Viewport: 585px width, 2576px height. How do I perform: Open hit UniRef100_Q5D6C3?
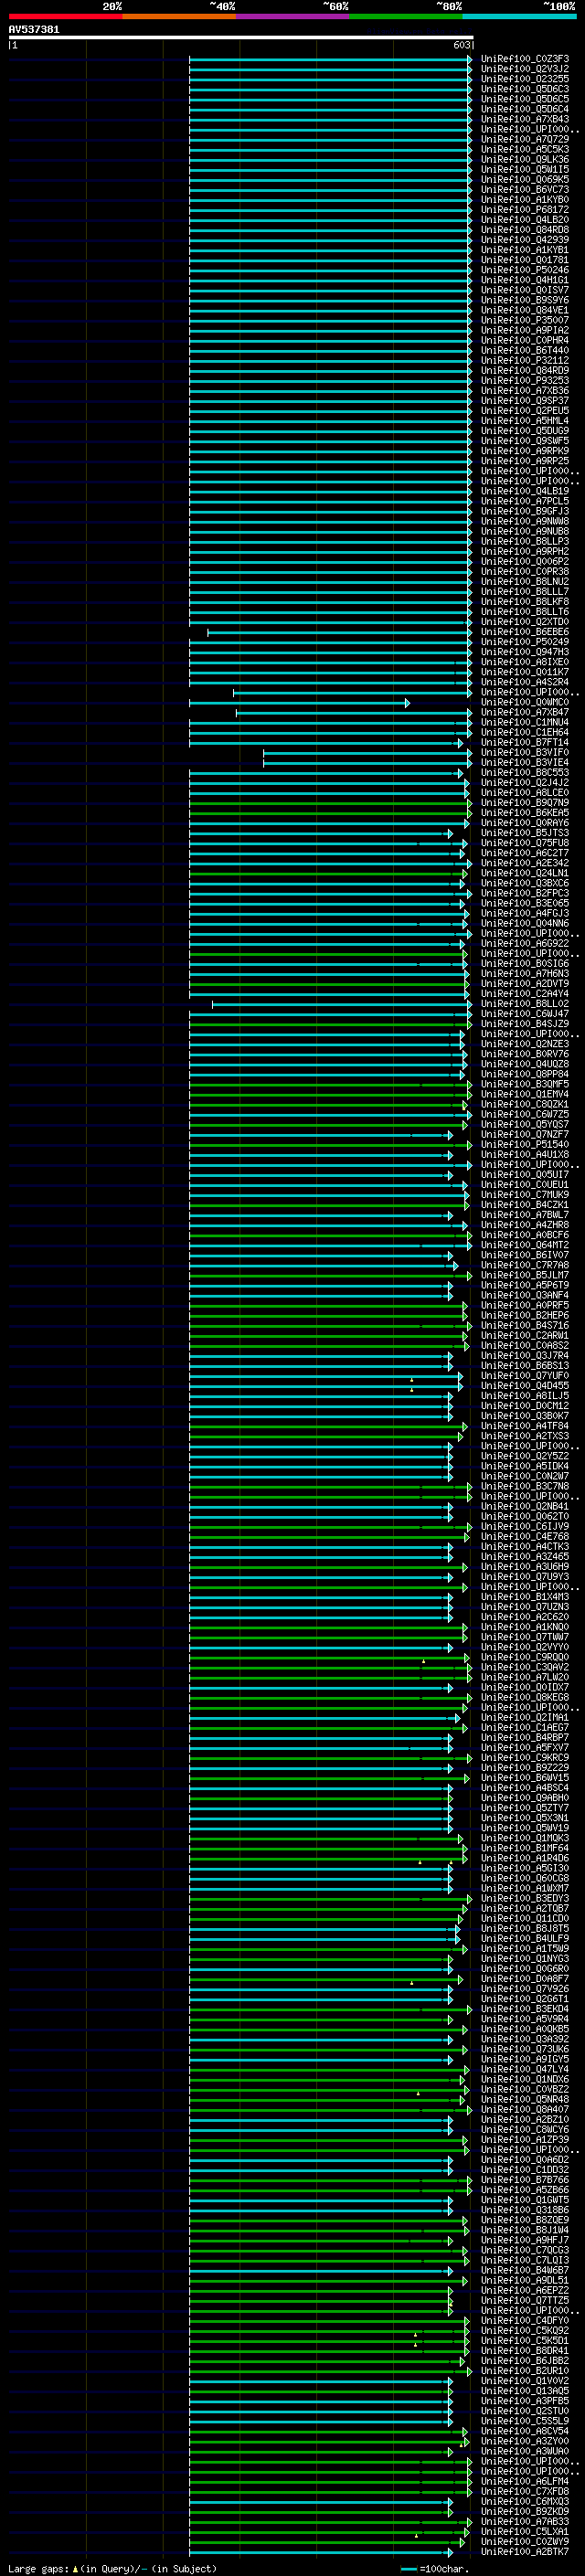(525, 89)
